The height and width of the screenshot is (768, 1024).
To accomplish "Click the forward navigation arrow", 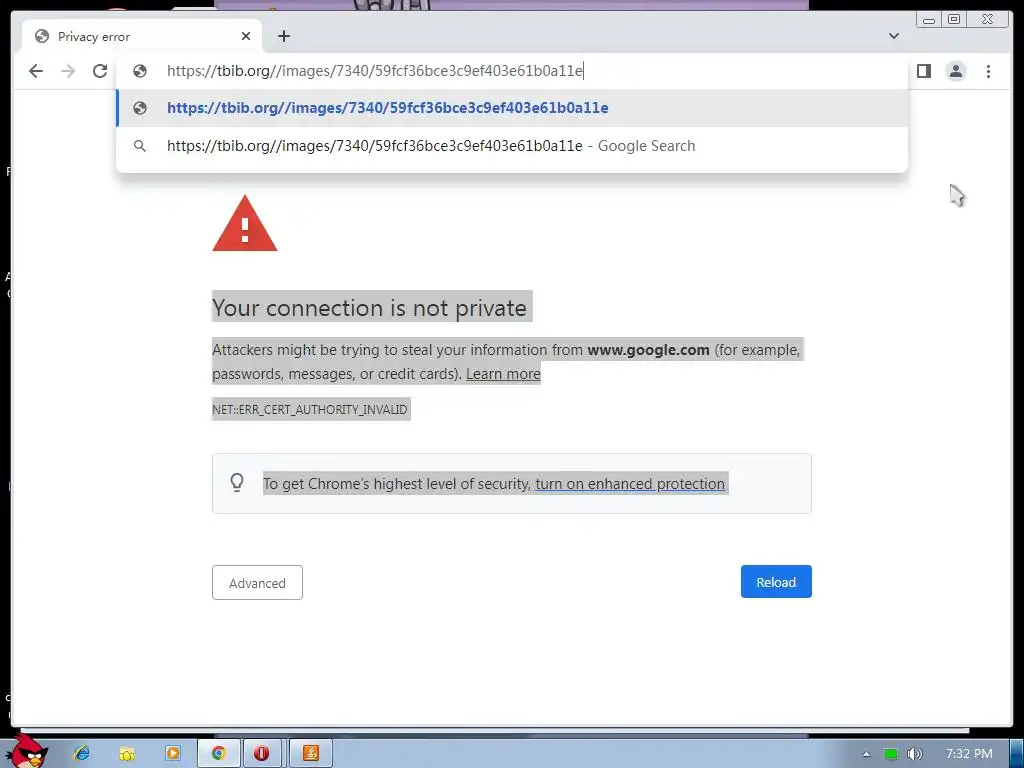I will [x=68, y=71].
